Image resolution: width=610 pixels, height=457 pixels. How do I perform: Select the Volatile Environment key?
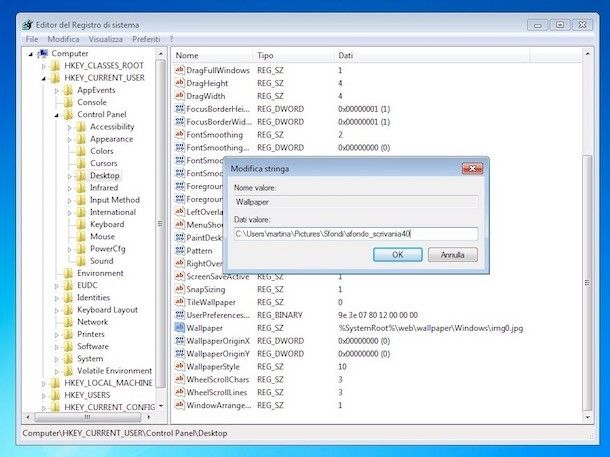coord(114,371)
